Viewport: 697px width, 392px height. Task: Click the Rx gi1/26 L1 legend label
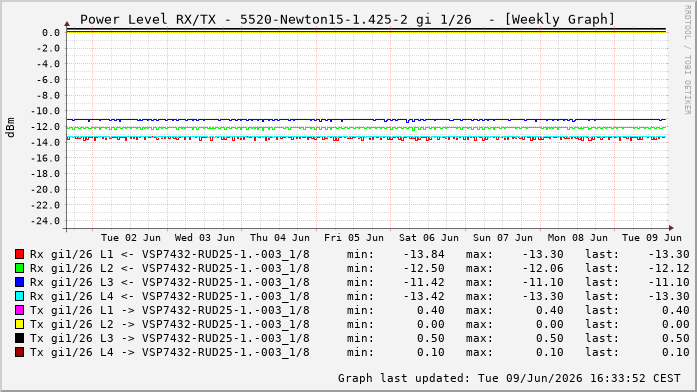coord(169,254)
